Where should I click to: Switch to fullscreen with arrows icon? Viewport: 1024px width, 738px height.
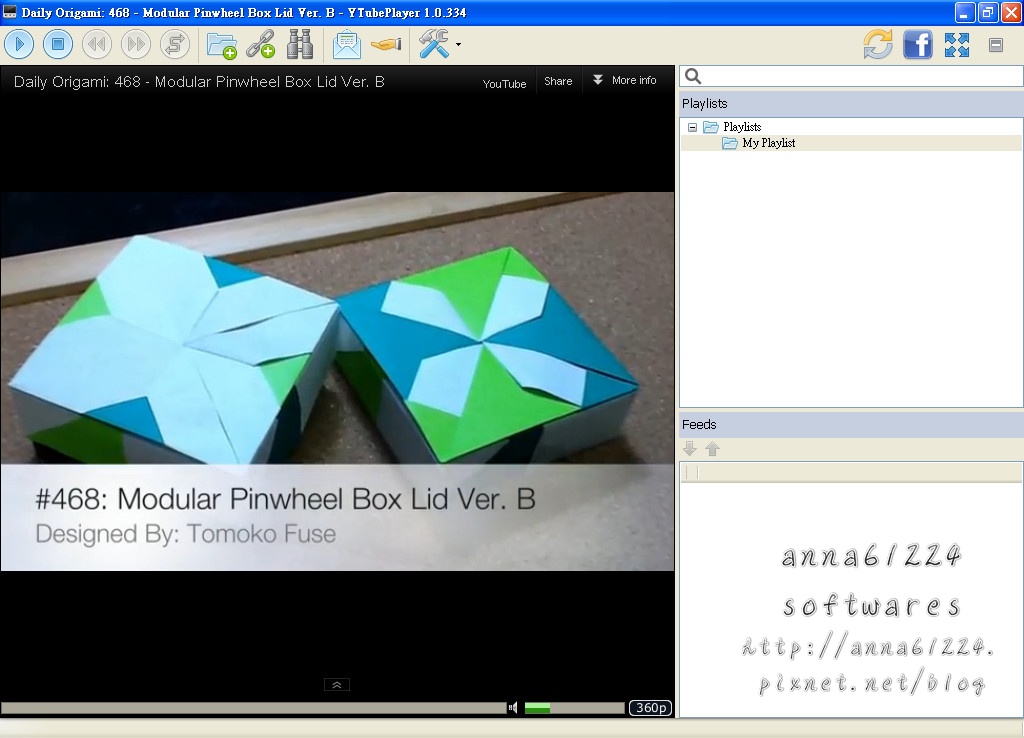(957, 44)
